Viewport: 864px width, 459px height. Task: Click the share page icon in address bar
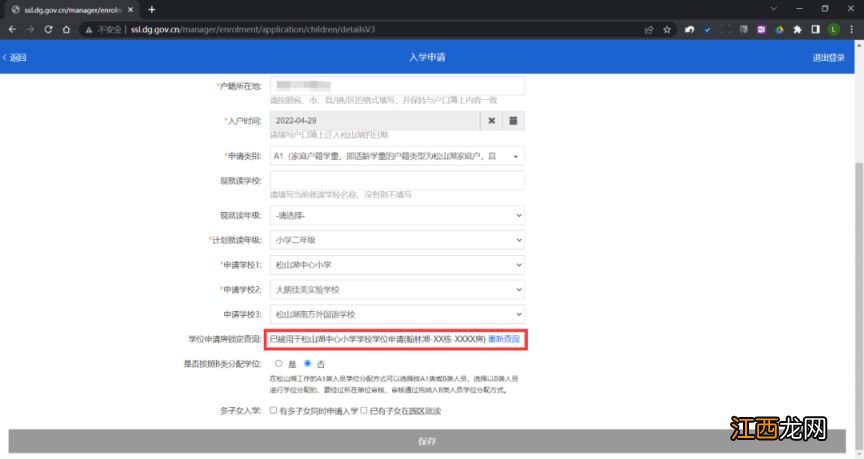click(x=649, y=30)
